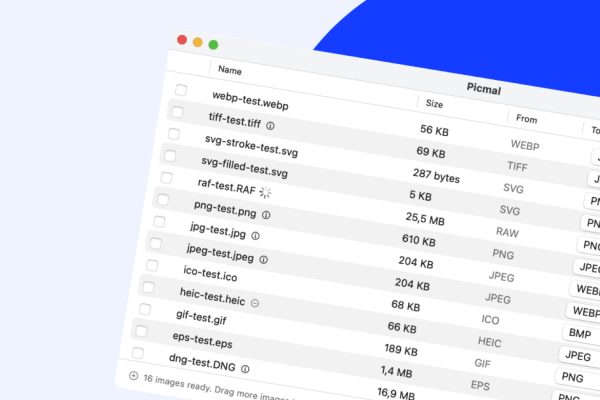Click the minus circle icon beside heic-test.heic
Viewport: 600px width, 400px height.
255,303
